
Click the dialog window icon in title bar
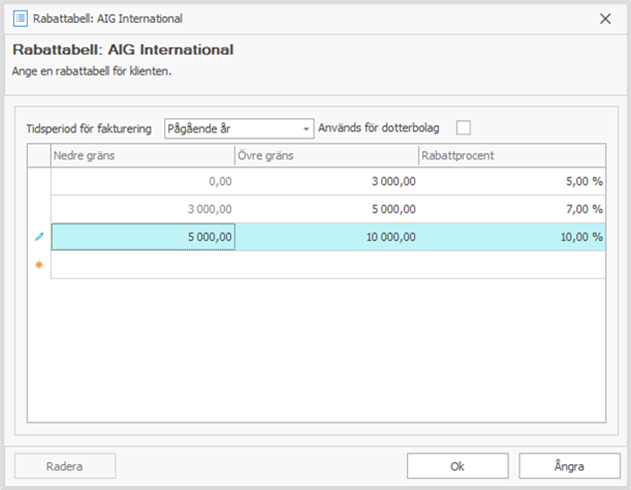point(21,18)
